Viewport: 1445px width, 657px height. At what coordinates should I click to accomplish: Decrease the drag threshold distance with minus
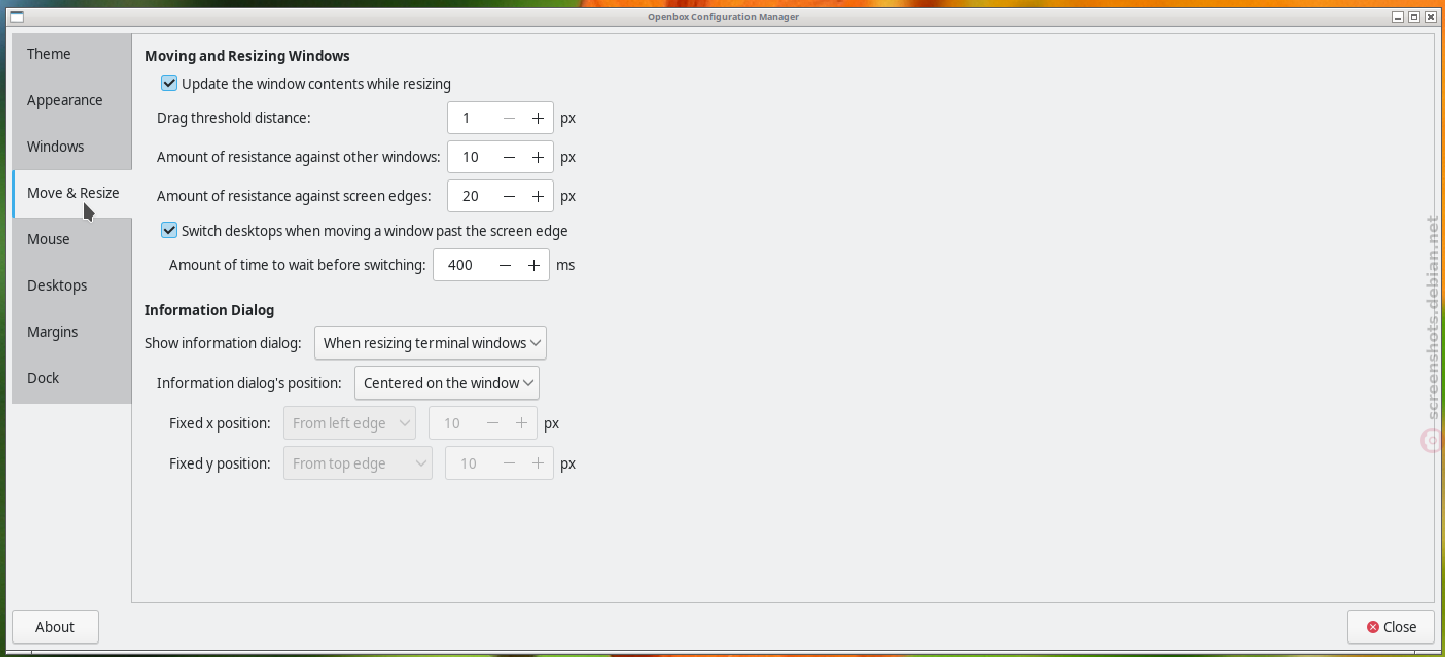pyautogui.click(x=510, y=118)
